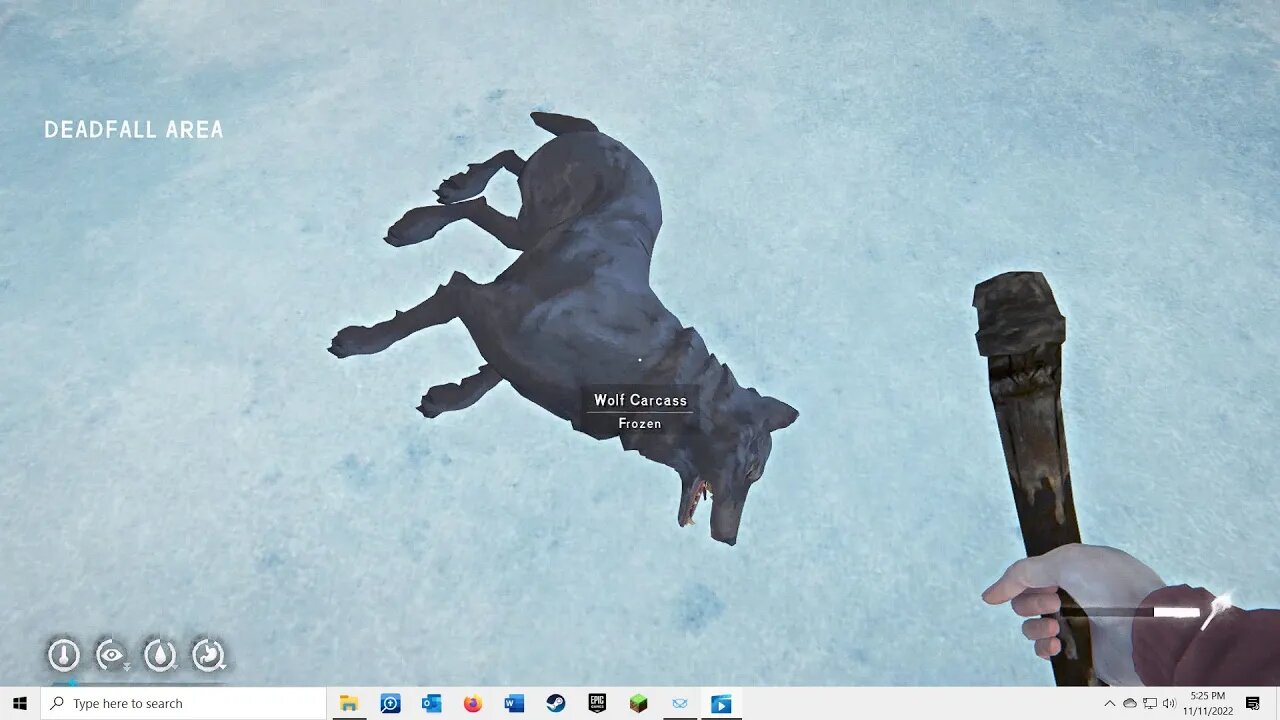The height and width of the screenshot is (720, 1280).
Task: Open the blue magnifier app in taskbar
Action: (x=390, y=703)
